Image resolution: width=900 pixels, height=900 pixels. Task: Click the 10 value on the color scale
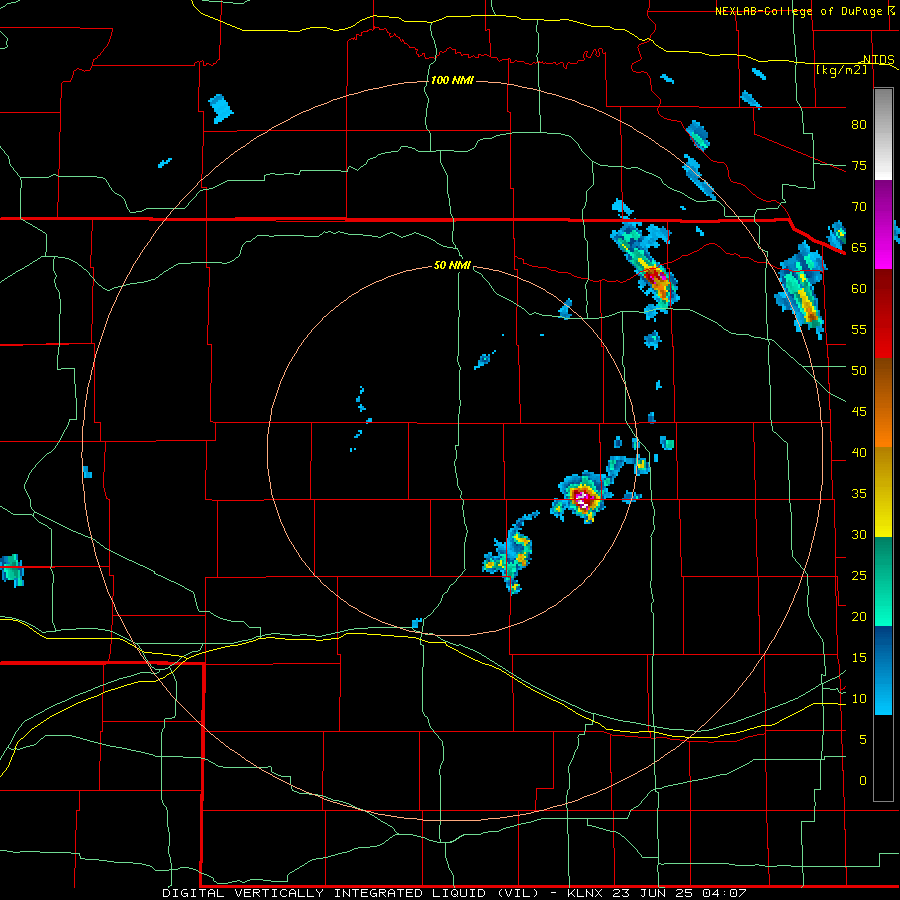click(859, 699)
